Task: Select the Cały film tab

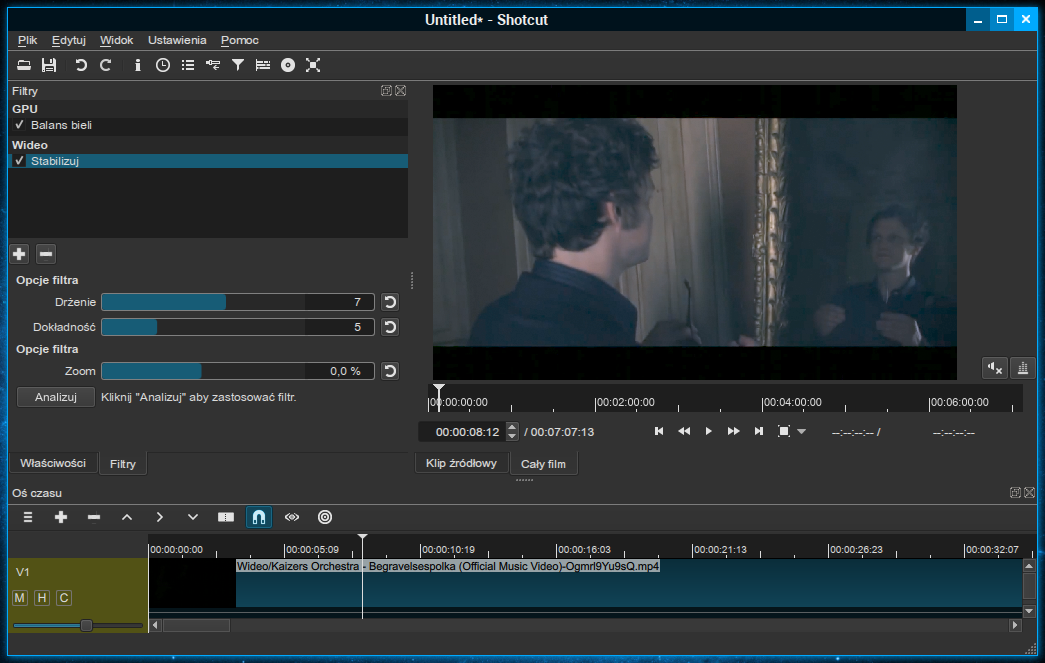Action: pyautogui.click(x=543, y=464)
